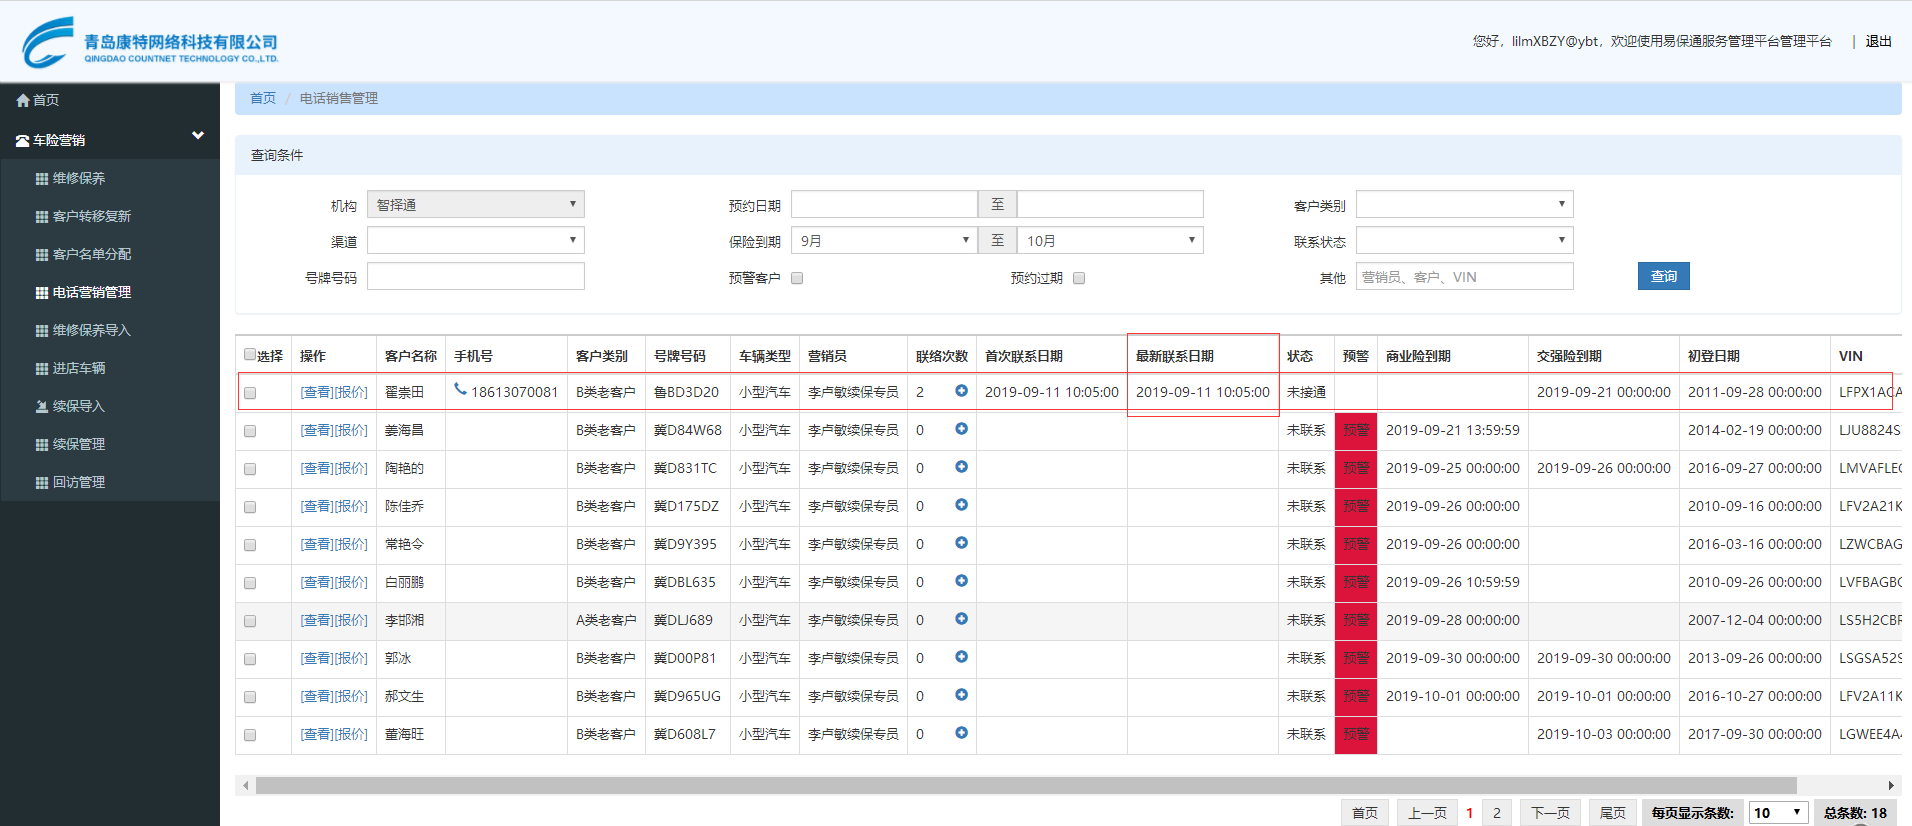Collapse the 车险营销 sidebar section
The image size is (1912, 826).
pos(197,136)
